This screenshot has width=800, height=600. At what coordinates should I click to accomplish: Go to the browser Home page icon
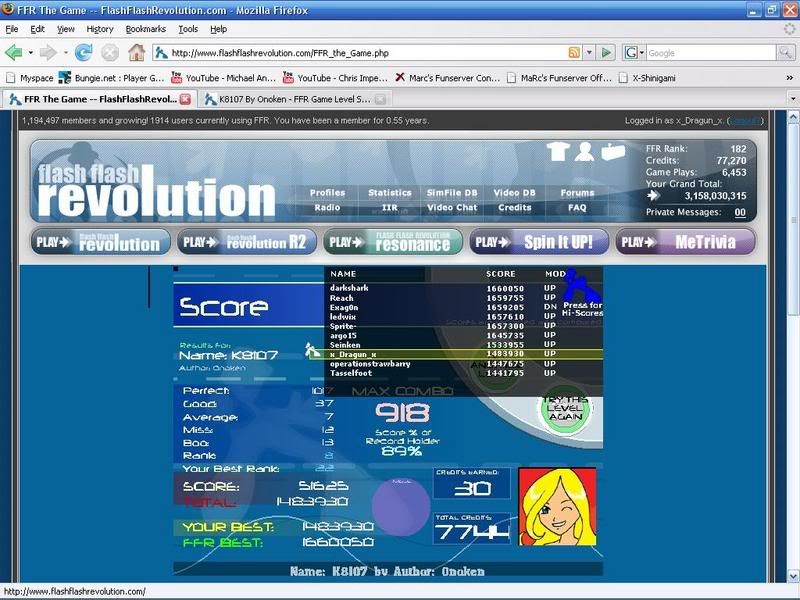137,52
